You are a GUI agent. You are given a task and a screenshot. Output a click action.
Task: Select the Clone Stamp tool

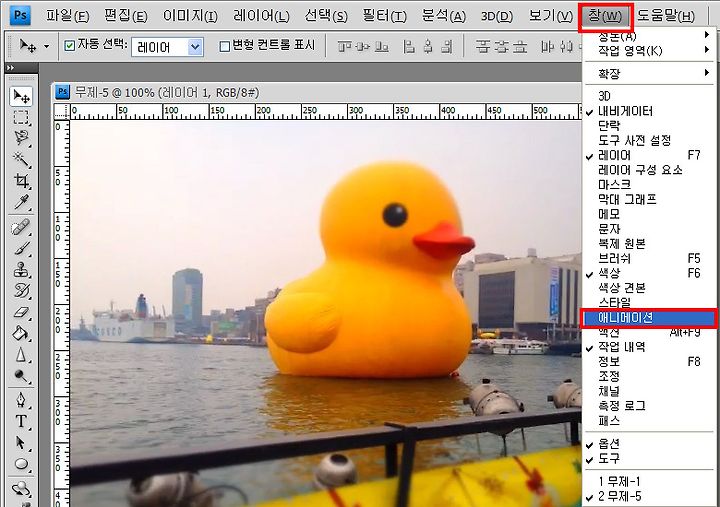(21, 270)
